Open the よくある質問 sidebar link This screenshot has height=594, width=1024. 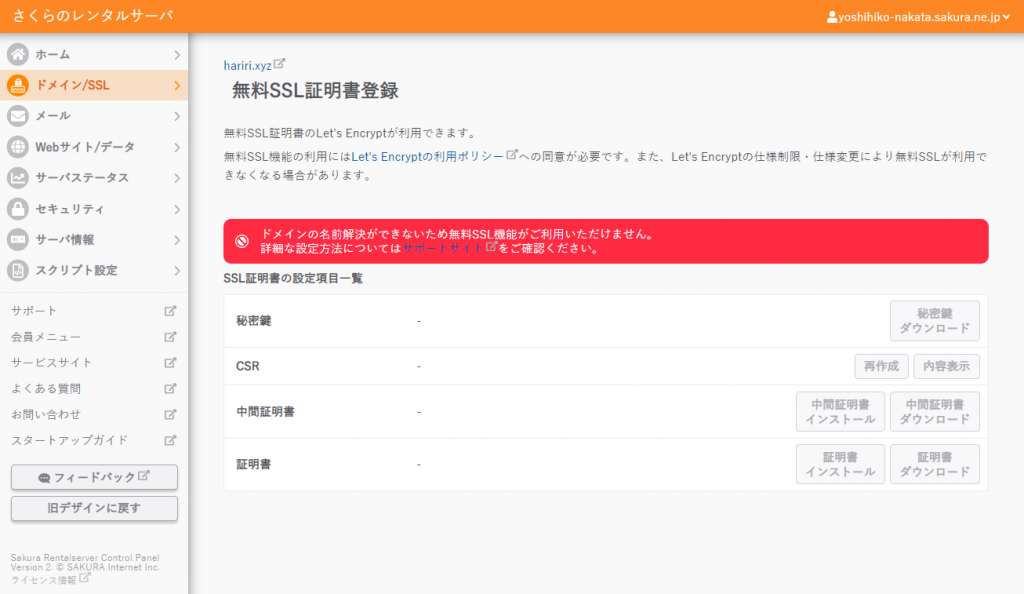pos(46,388)
